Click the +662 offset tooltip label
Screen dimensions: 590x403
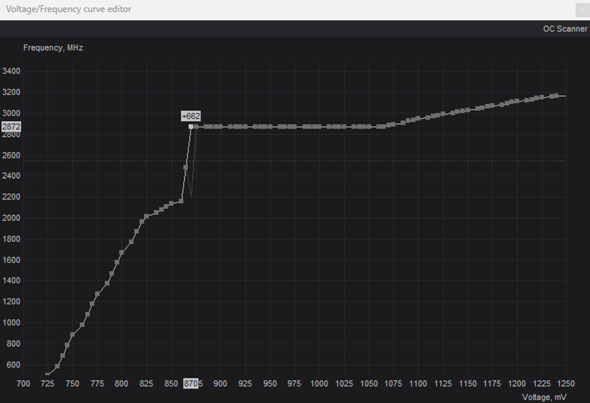pyautogui.click(x=191, y=116)
